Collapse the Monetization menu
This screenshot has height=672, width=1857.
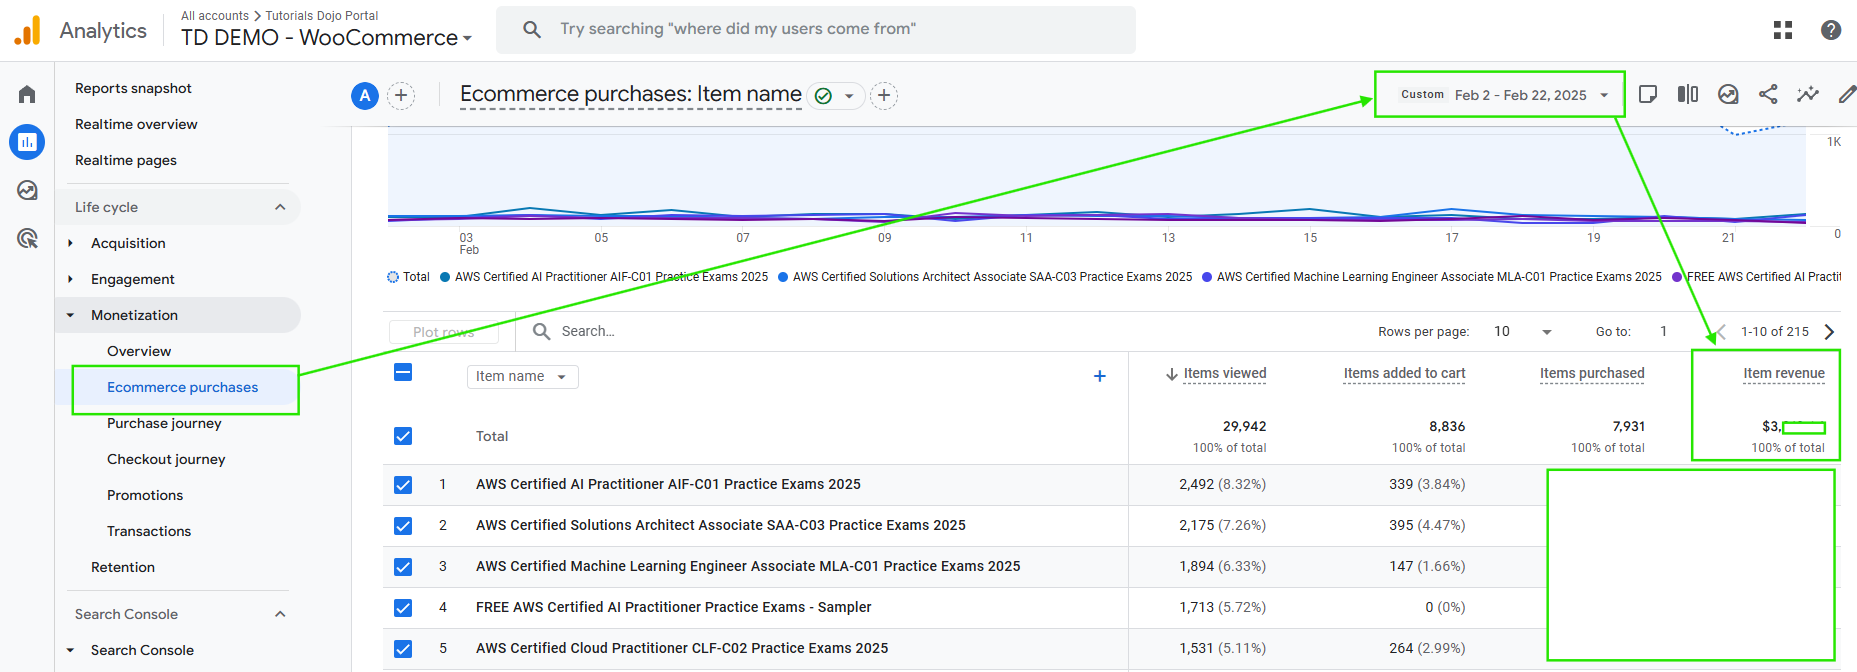[x=70, y=315]
